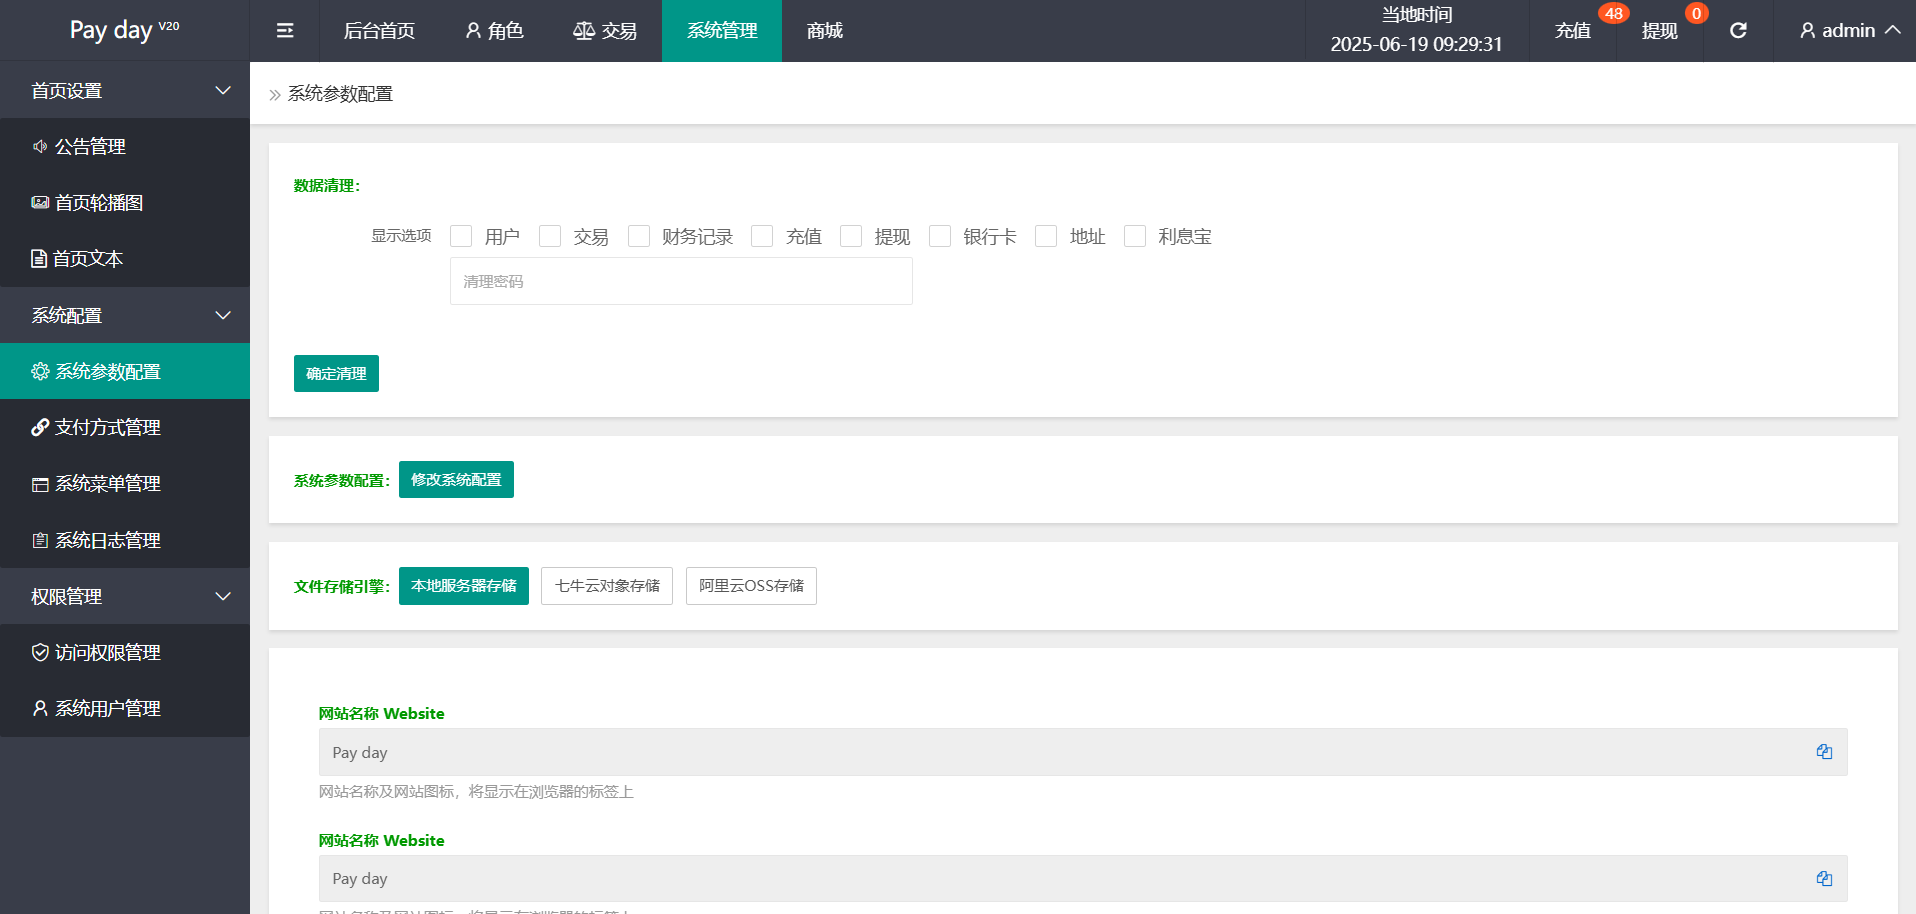Open the 后台首页 top menu
The height and width of the screenshot is (914, 1916).
coord(379,31)
